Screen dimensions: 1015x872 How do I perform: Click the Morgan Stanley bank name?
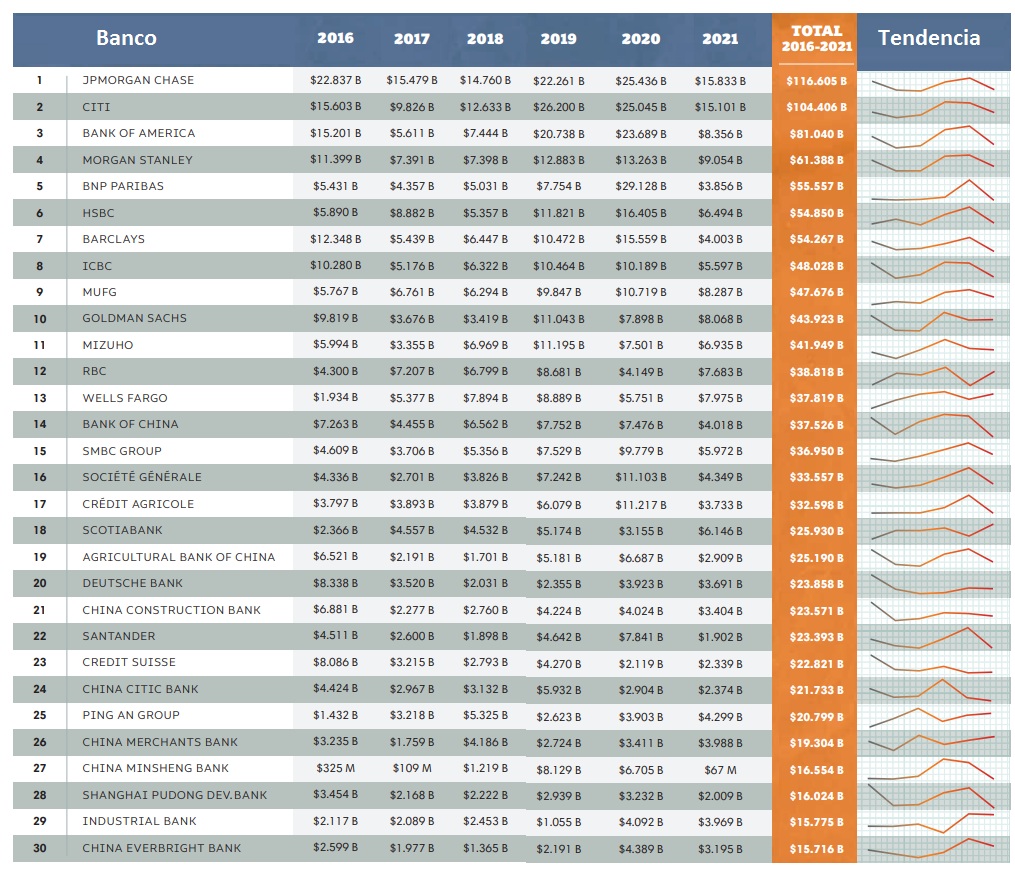[137, 160]
